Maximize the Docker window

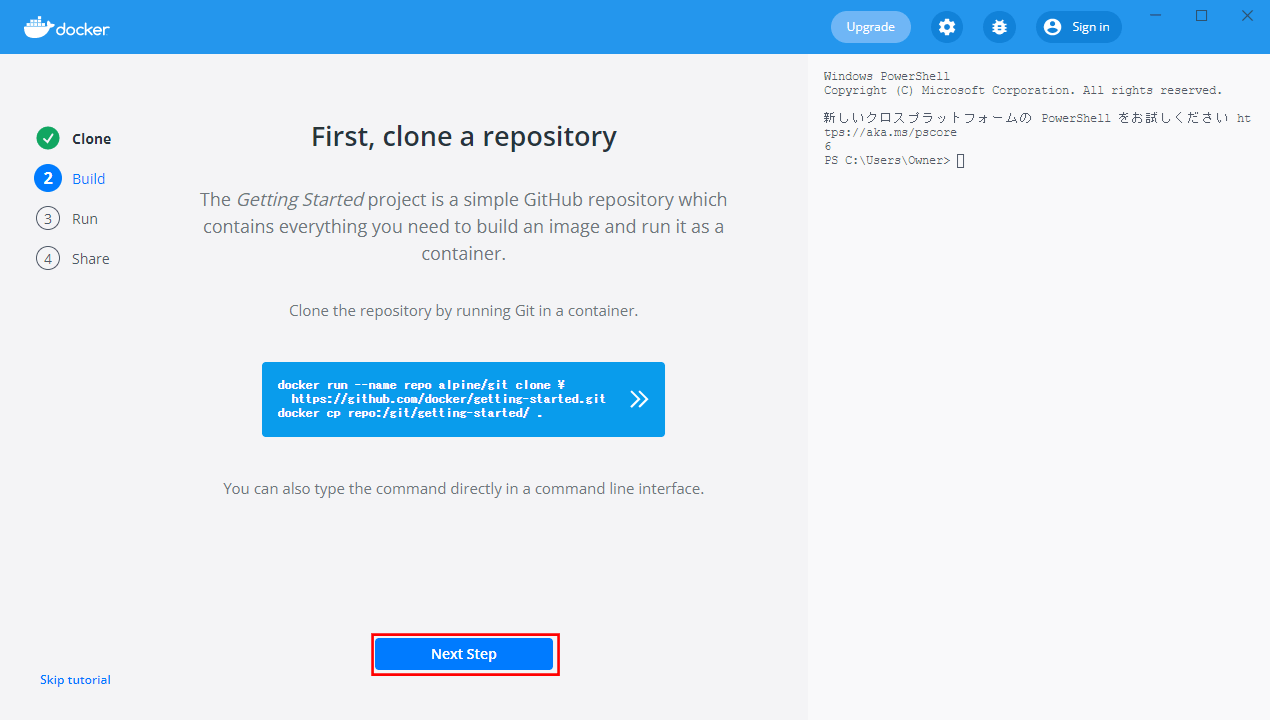[1202, 15]
